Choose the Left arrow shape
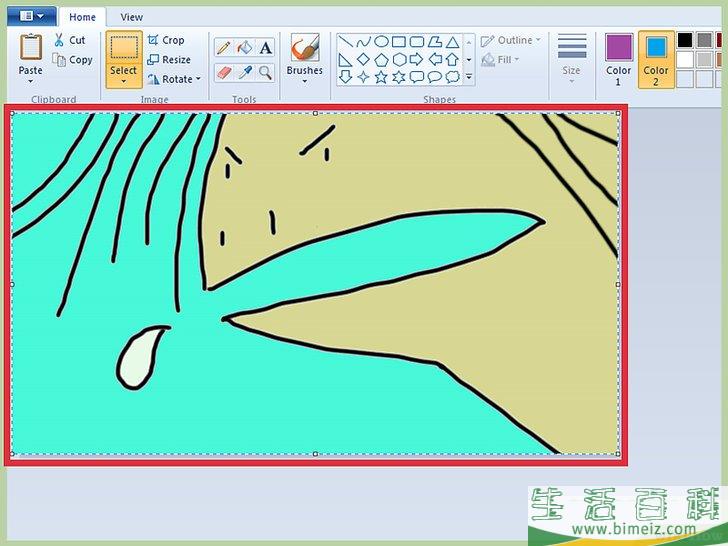 click(435, 59)
